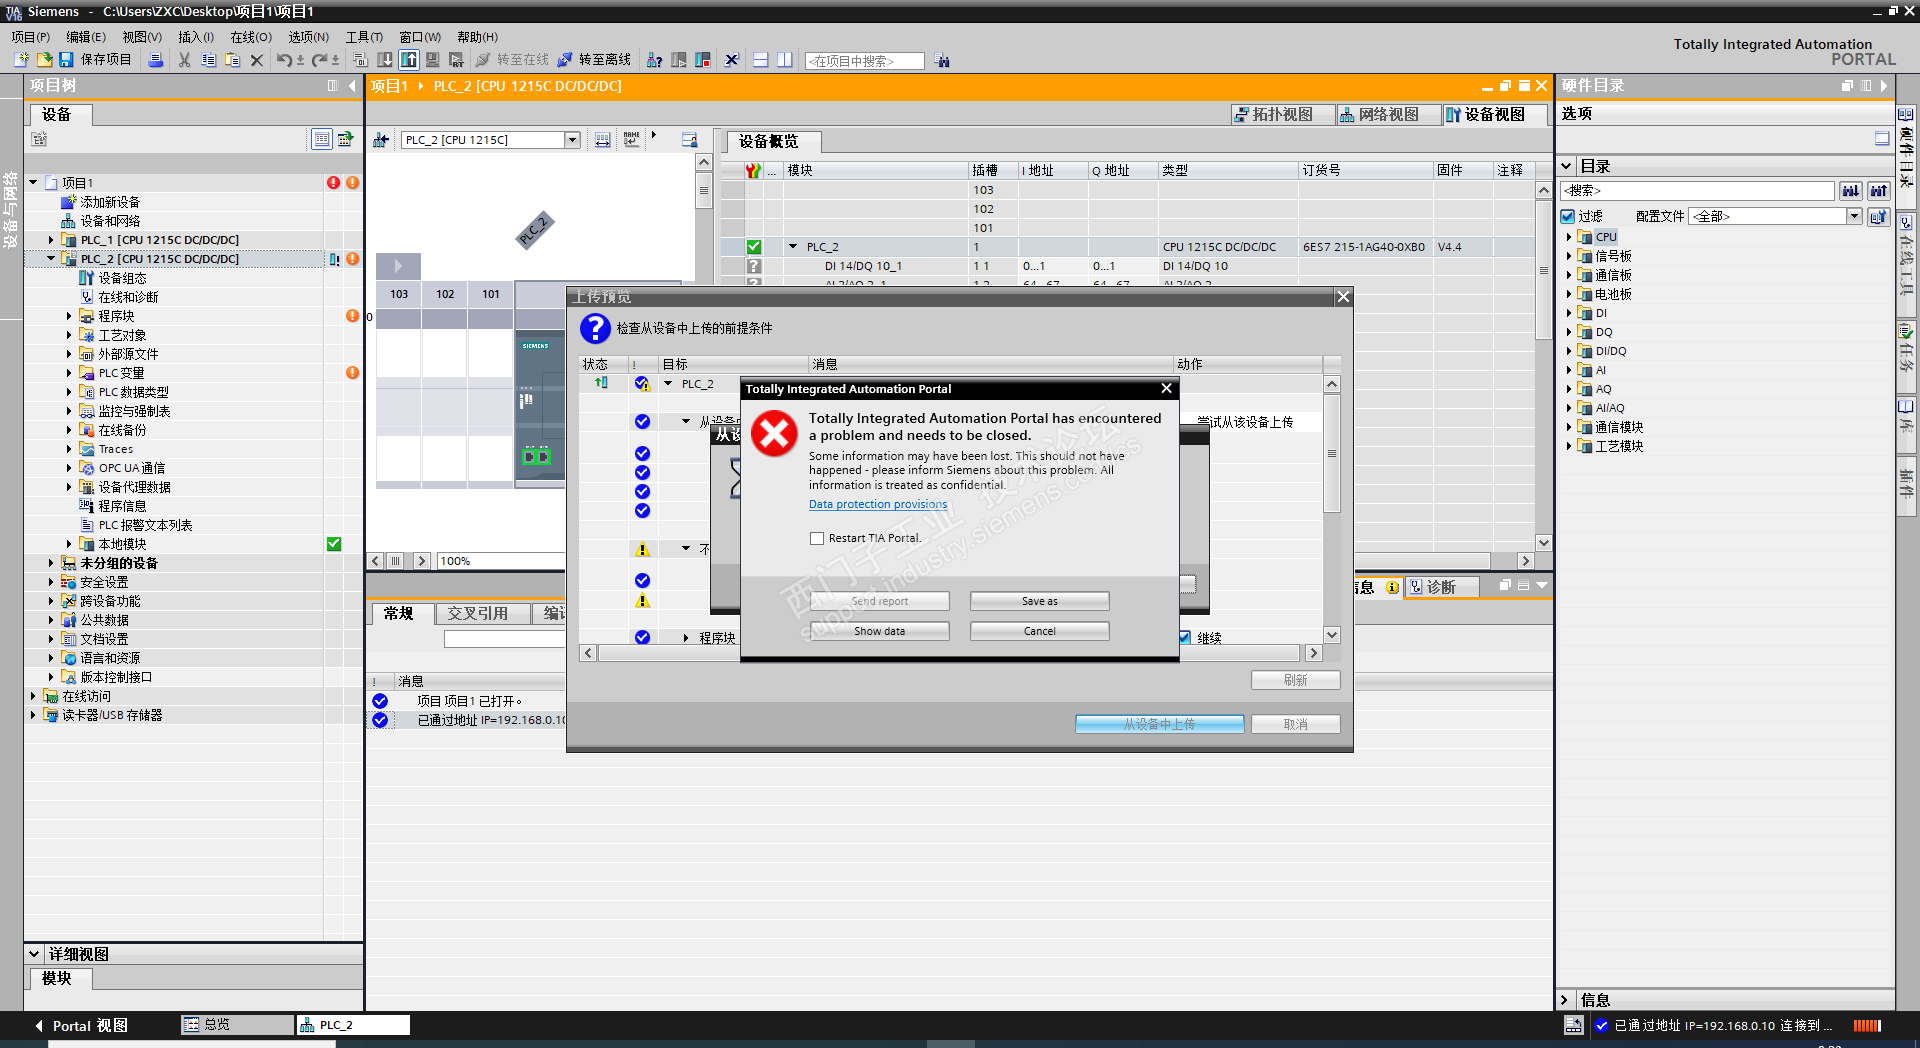1920x1048 pixels.
Task: Click the copy icon in the toolbar
Action: (208, 60)
